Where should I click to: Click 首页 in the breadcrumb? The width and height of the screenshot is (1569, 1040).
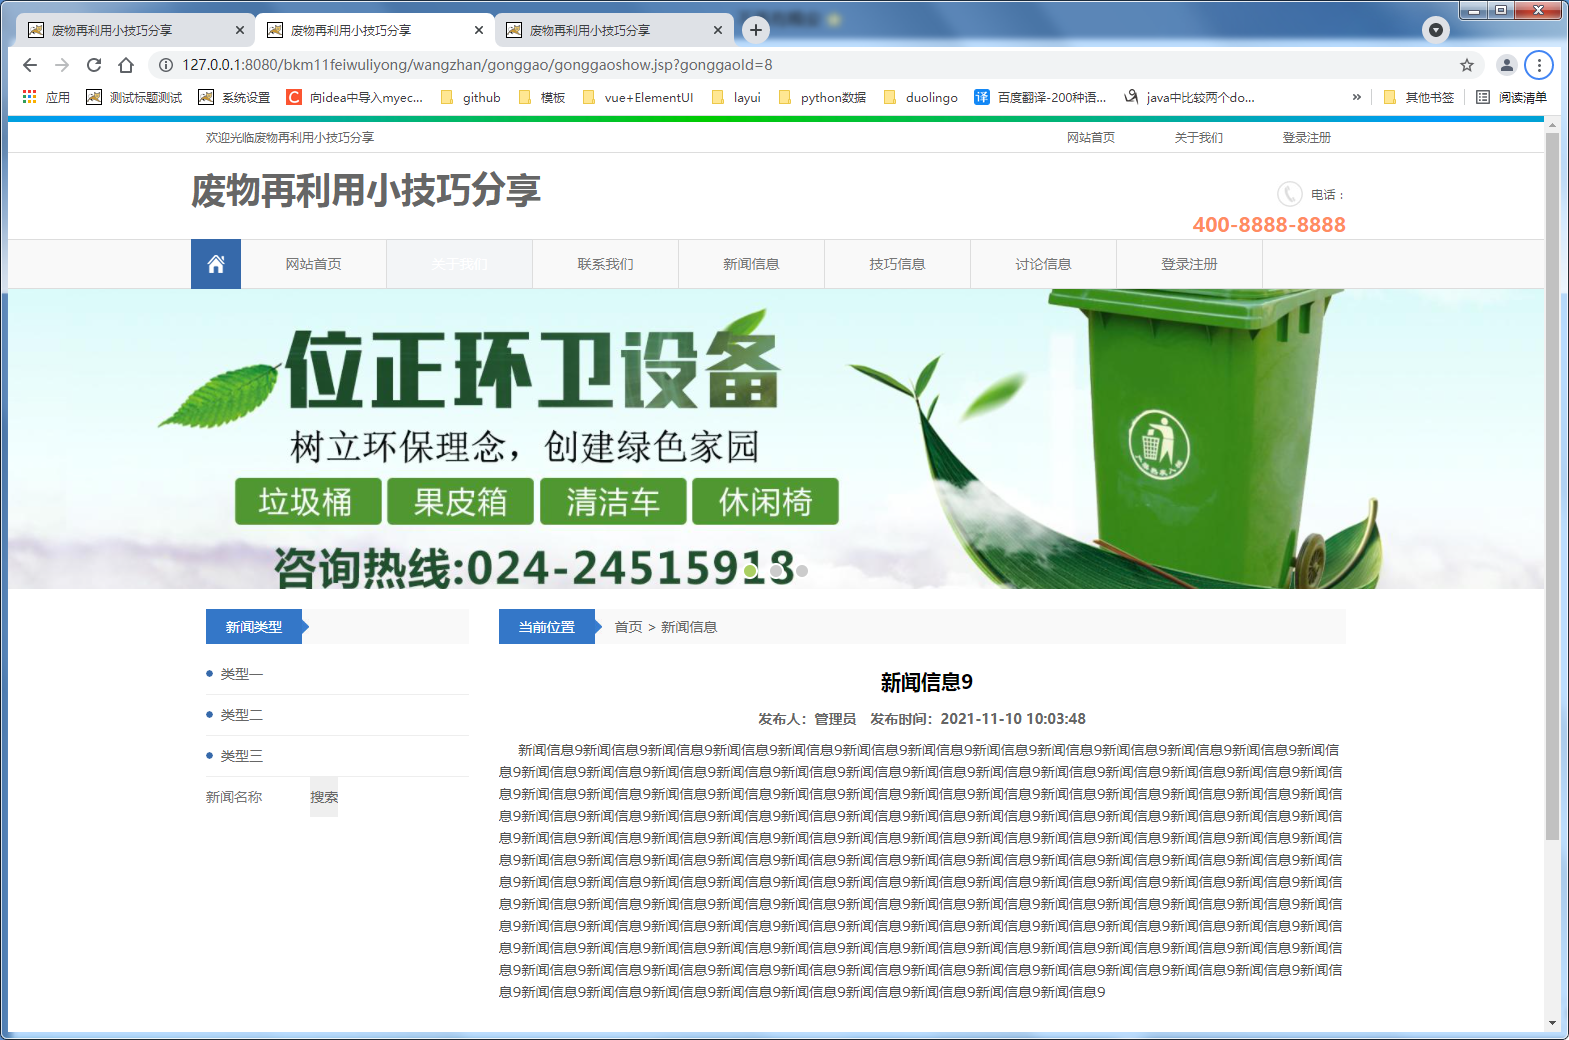(x=628, y=627)
